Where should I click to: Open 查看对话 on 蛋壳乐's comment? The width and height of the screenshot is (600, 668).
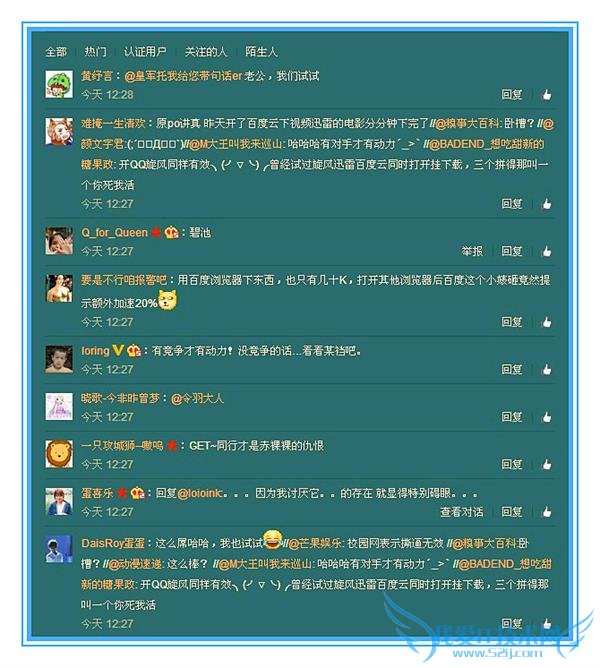462,512
